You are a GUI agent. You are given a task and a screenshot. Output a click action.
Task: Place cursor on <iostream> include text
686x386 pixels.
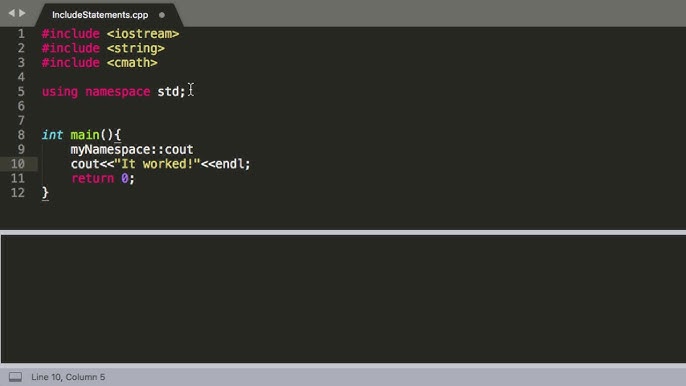coord(143,34)
